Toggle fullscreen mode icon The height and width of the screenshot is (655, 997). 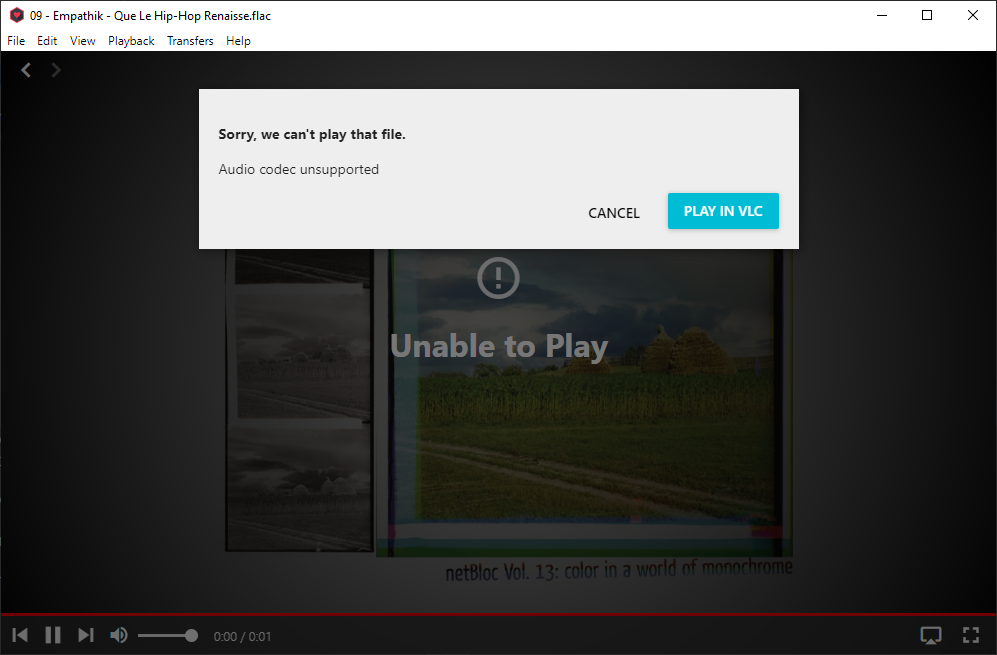971,635
